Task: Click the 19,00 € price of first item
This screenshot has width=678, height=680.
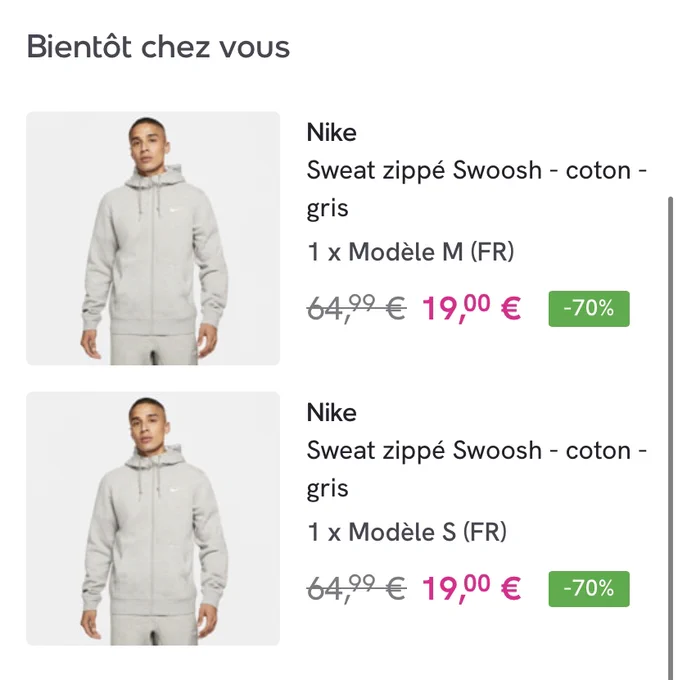Action: 472,308
